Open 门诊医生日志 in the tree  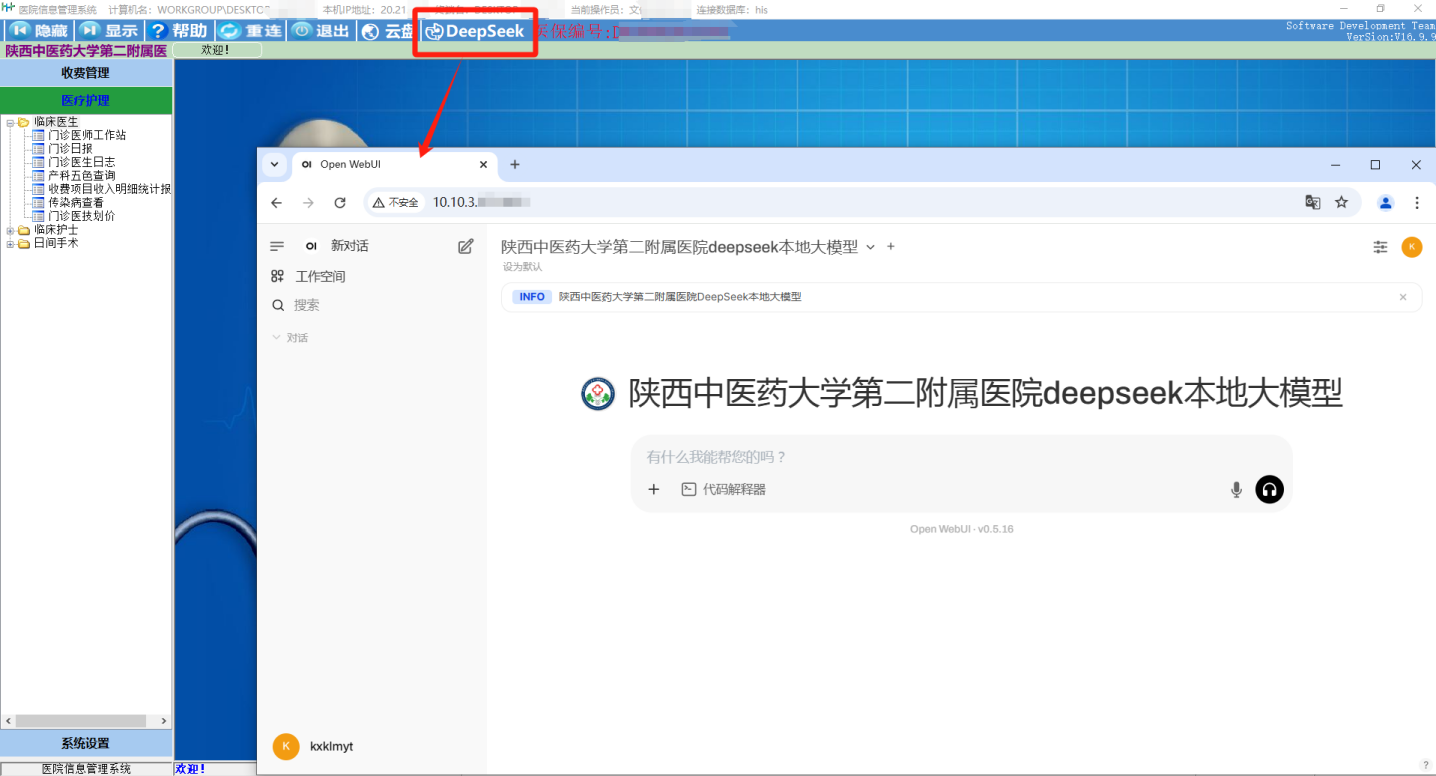pyautogui.click(x=81, y=162)
